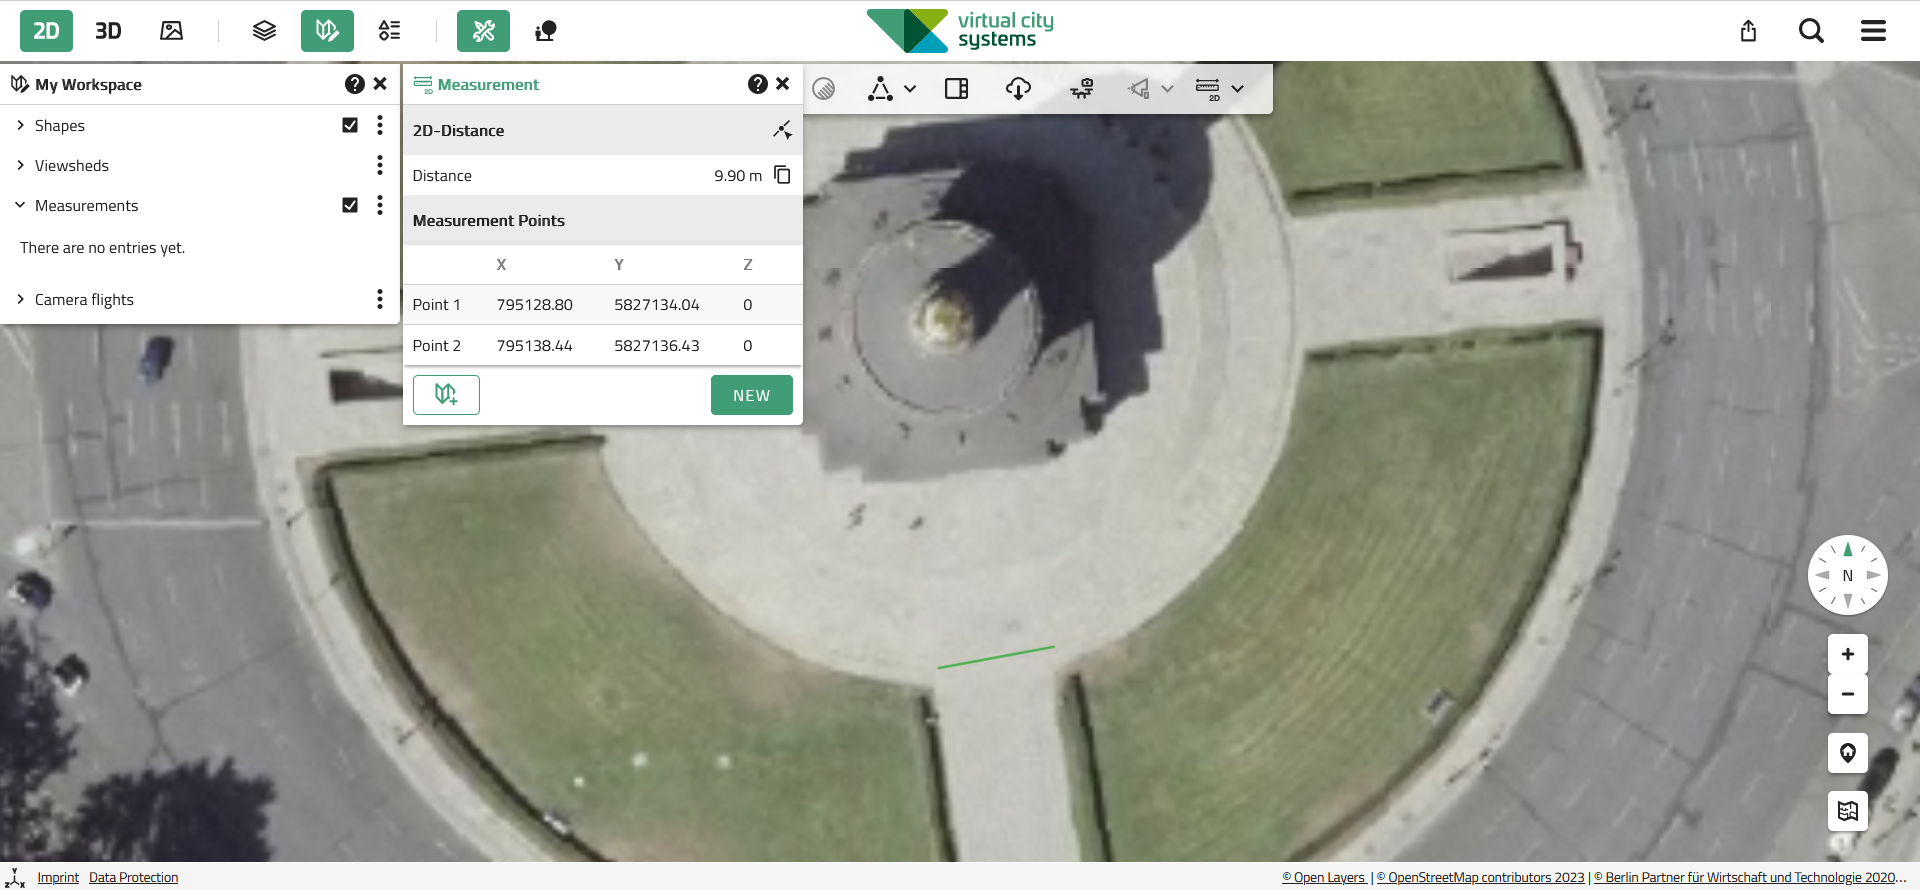The image size is (1920, 892).
Task: Click the green measurement line on map
Action: pos(996,657)
